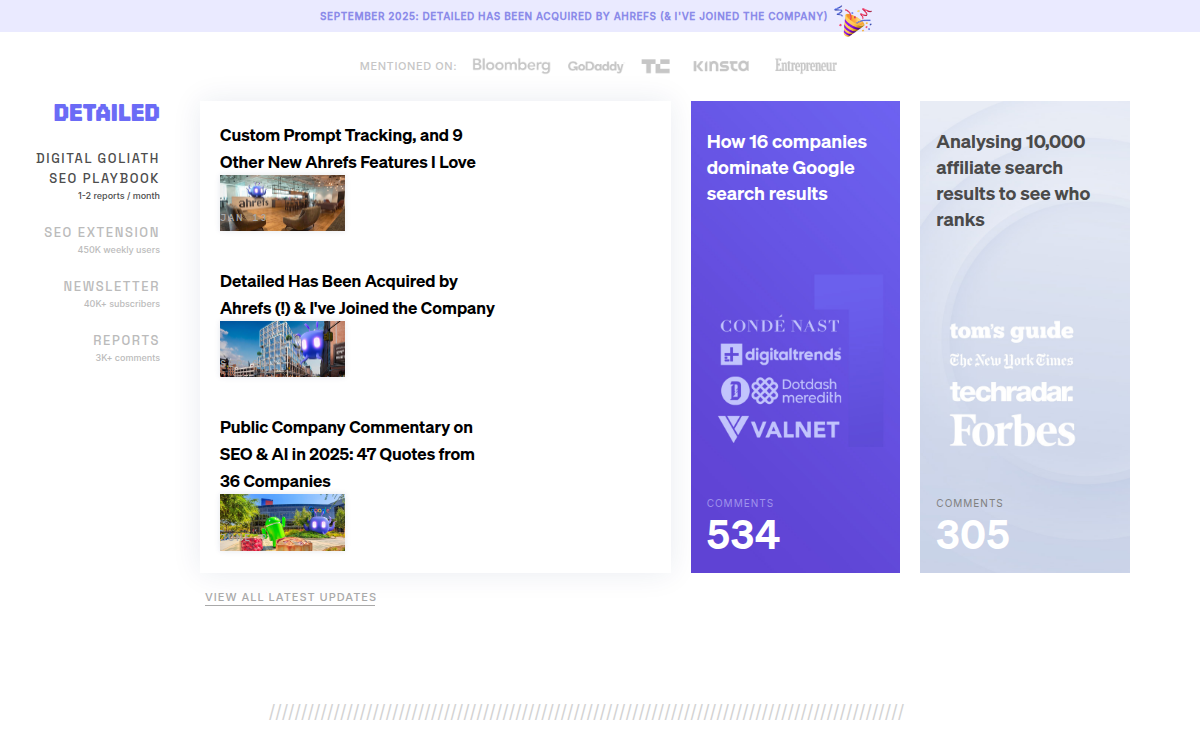Click COMMENTS label on grey card
1200x750 pixels.
click(x=970, y=503)
